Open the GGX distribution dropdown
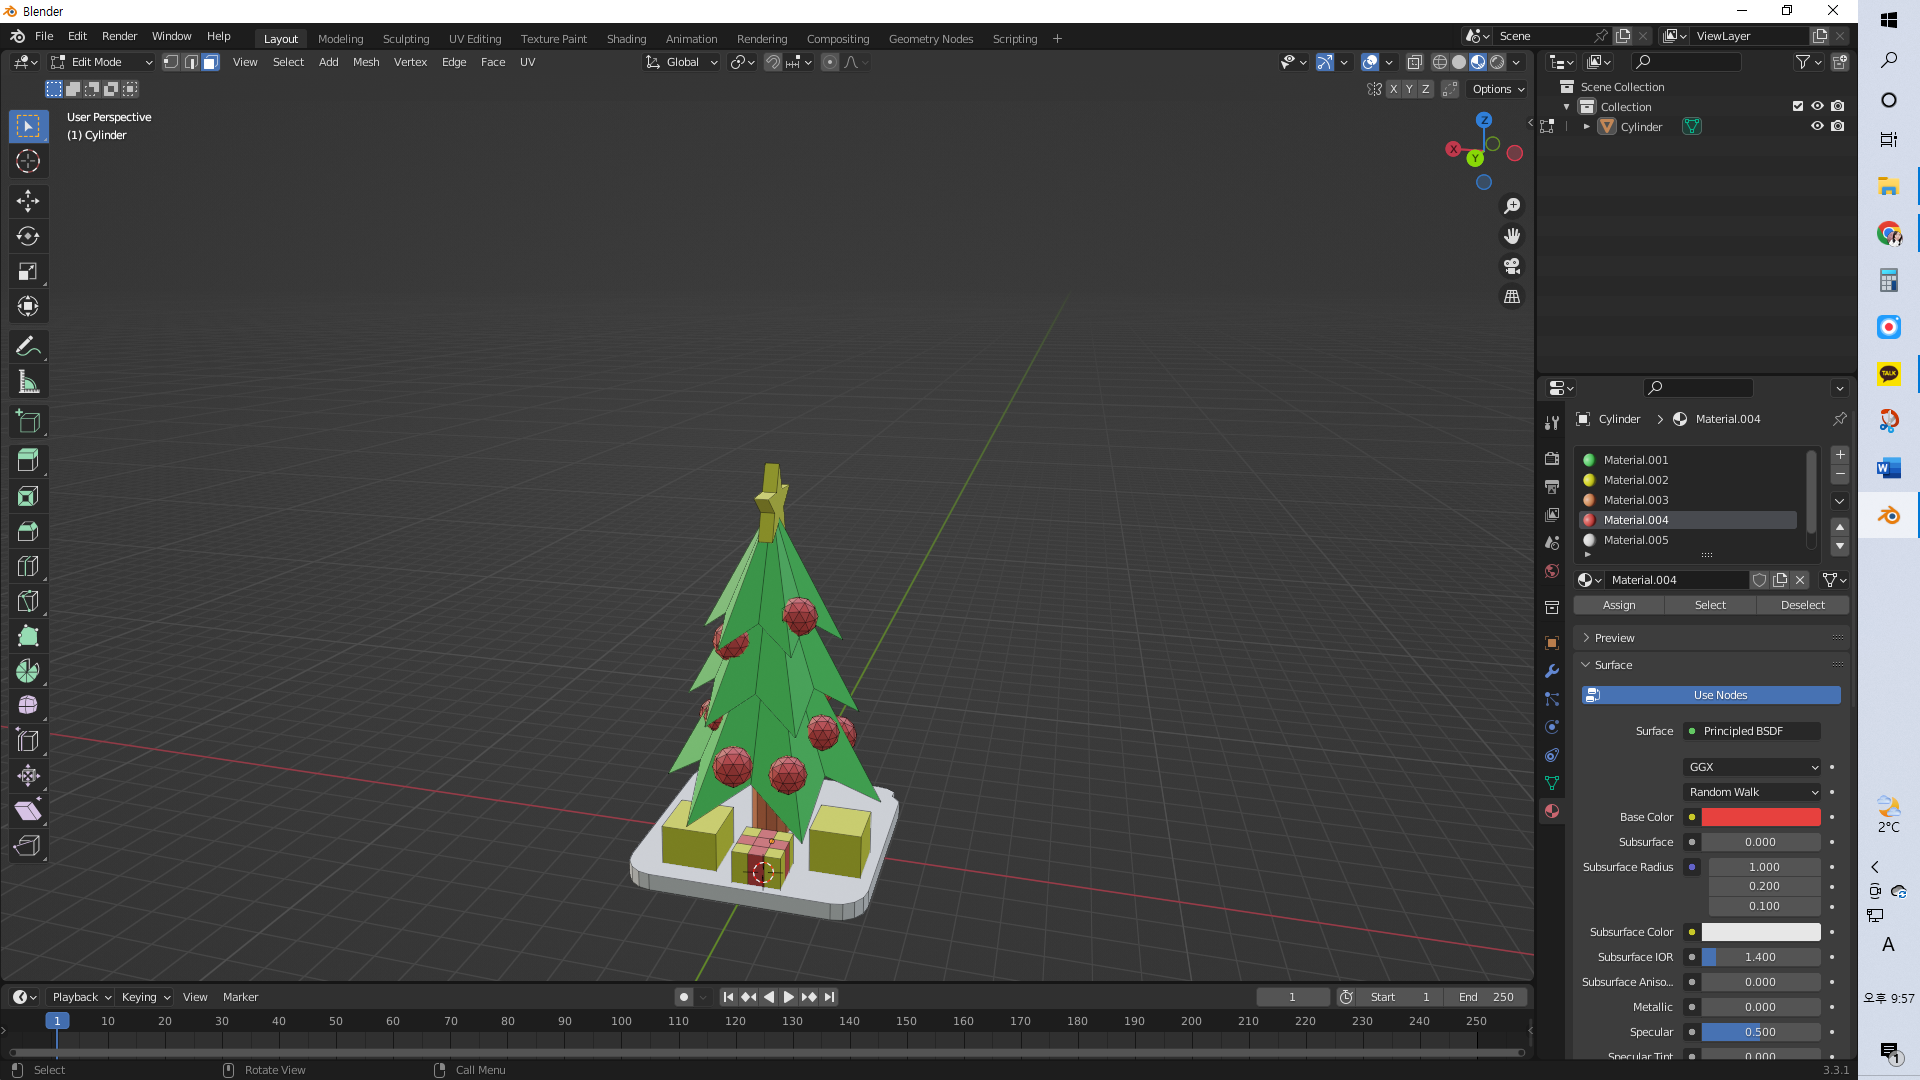The height and width of the screenshot is (1080, 1920). pos(1752,767)
